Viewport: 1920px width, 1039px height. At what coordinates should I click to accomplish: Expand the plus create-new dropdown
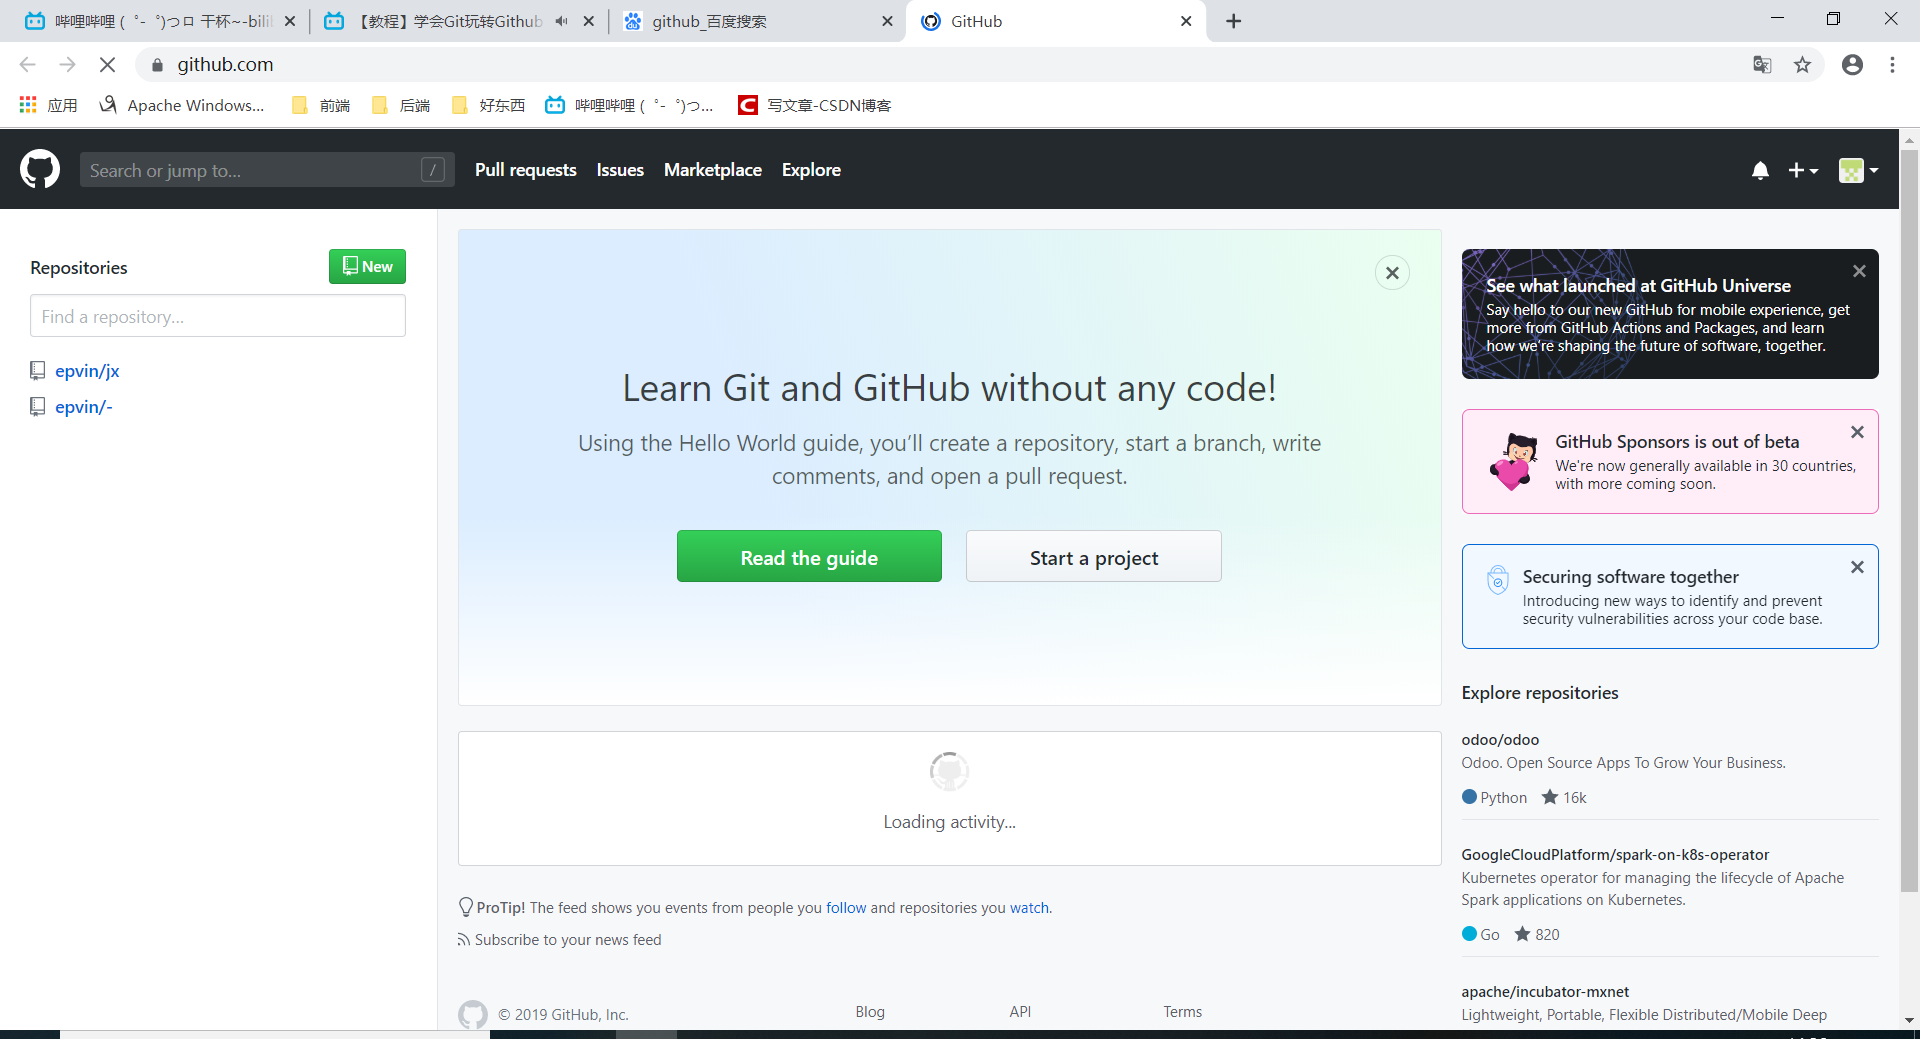(1803, 171)
